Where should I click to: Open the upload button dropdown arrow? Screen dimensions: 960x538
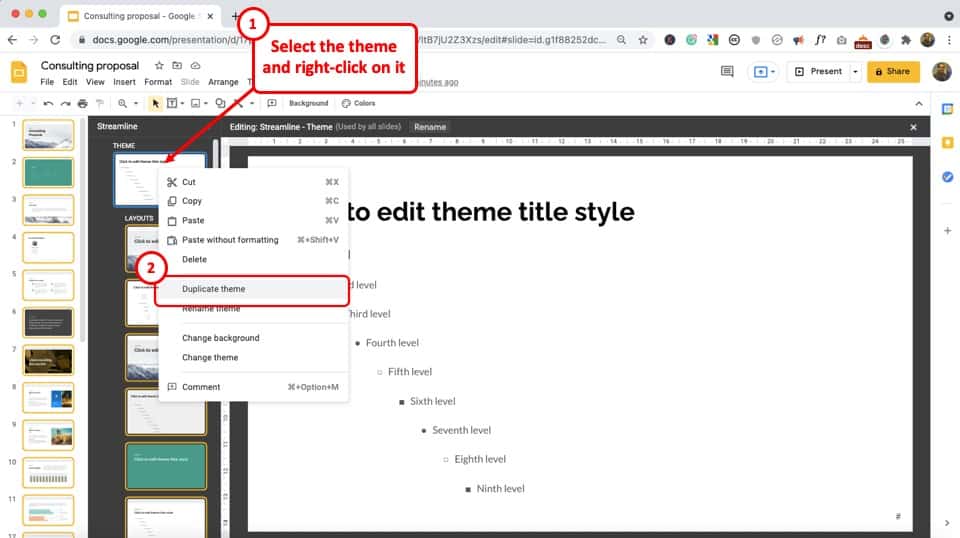pos(773,72)
